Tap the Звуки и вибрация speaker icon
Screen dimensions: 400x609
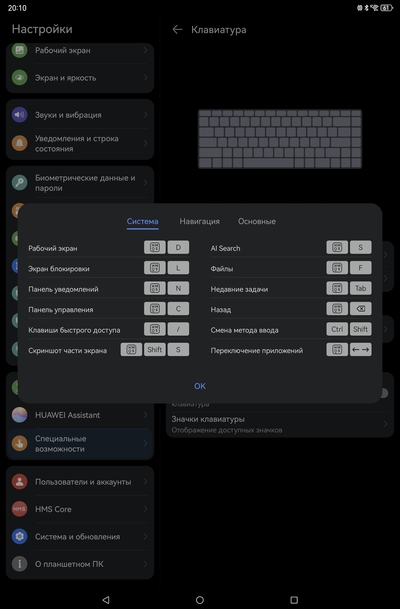click(19, 115)
